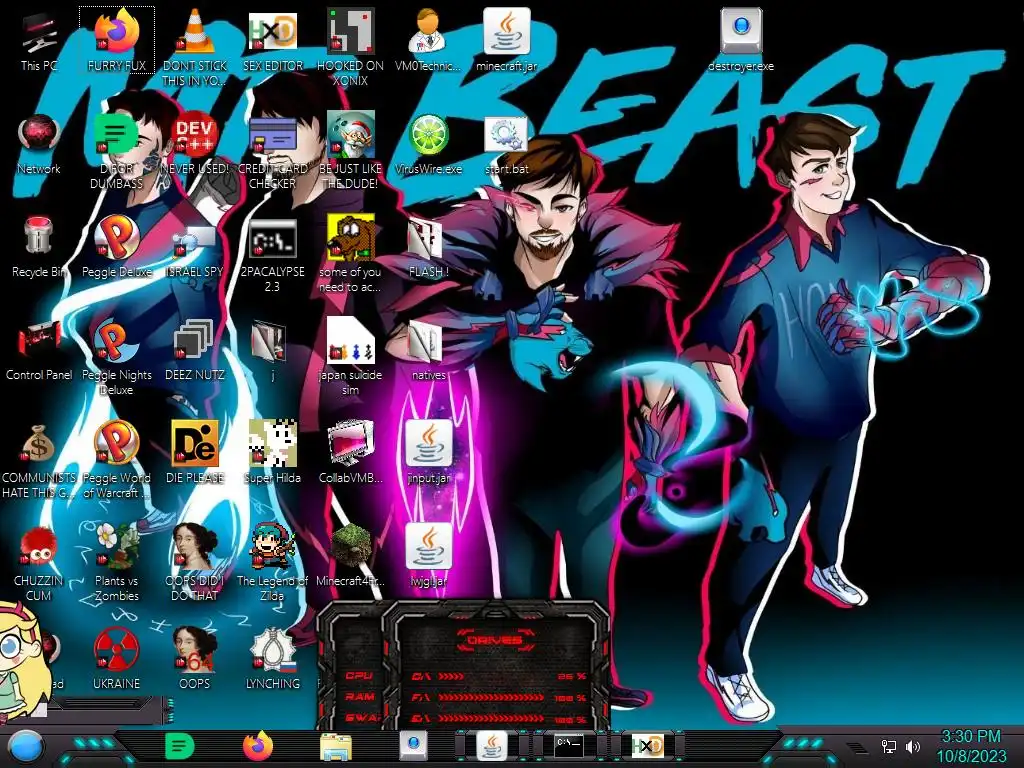Switch to the HxD taskbar window
The height and width of the screenshot is (768, 1024).
[x=647, y=746]
